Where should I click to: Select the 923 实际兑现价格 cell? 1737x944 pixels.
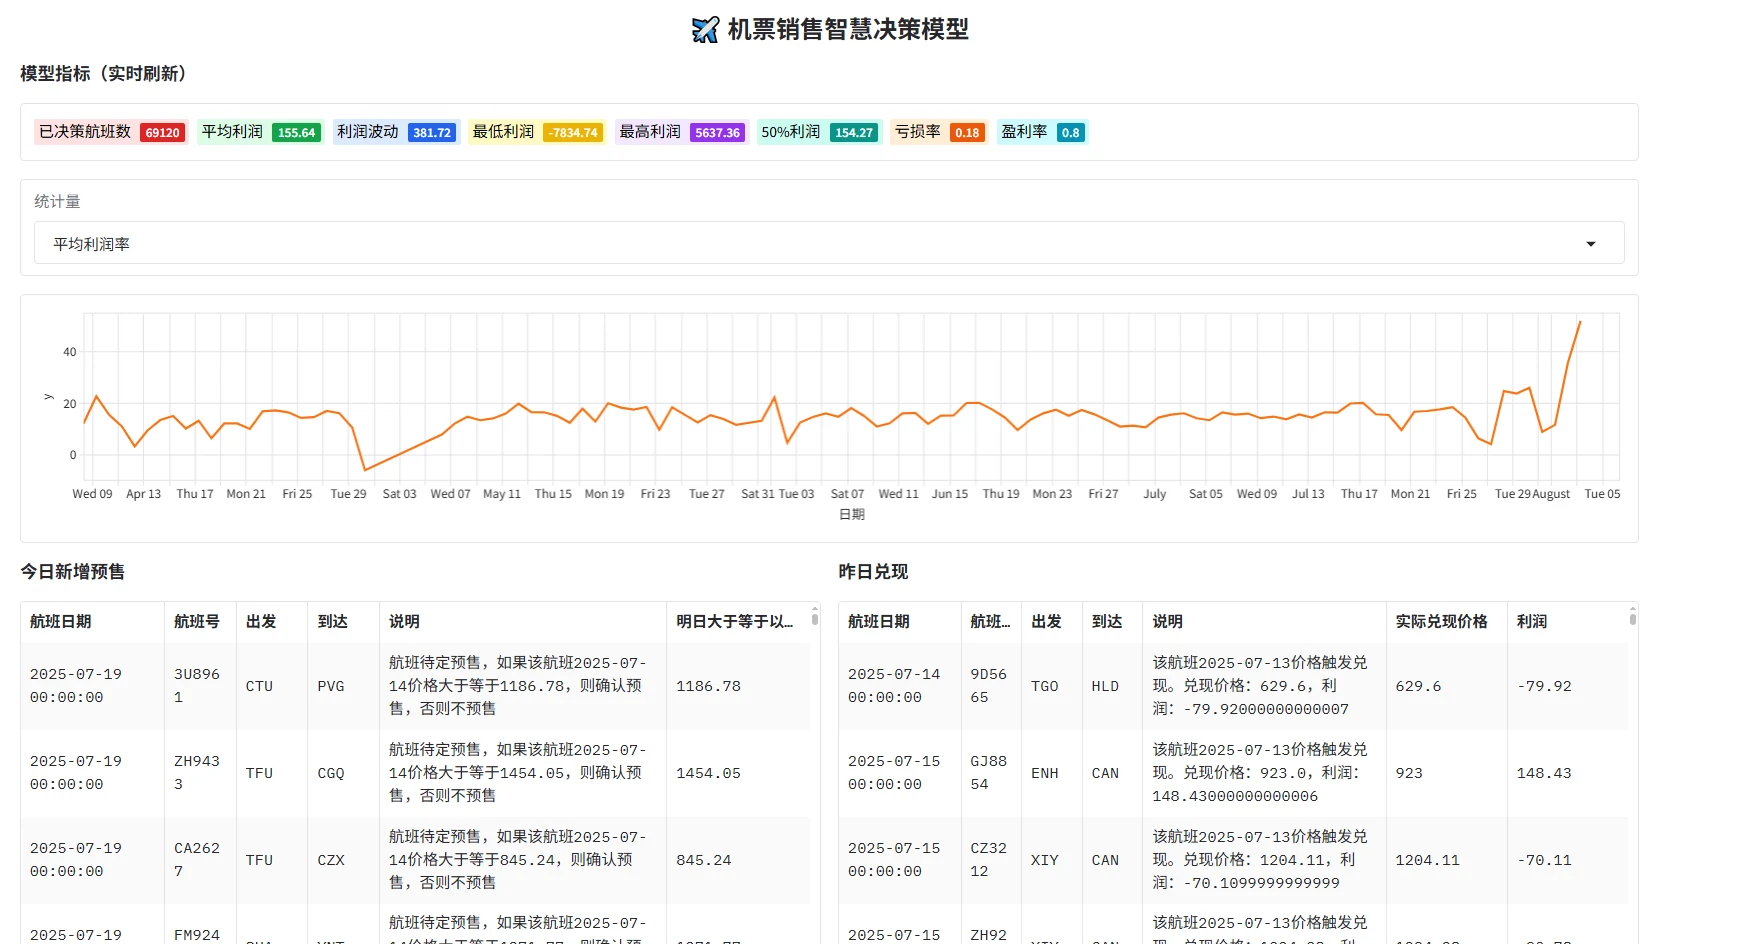[1446, 773]
